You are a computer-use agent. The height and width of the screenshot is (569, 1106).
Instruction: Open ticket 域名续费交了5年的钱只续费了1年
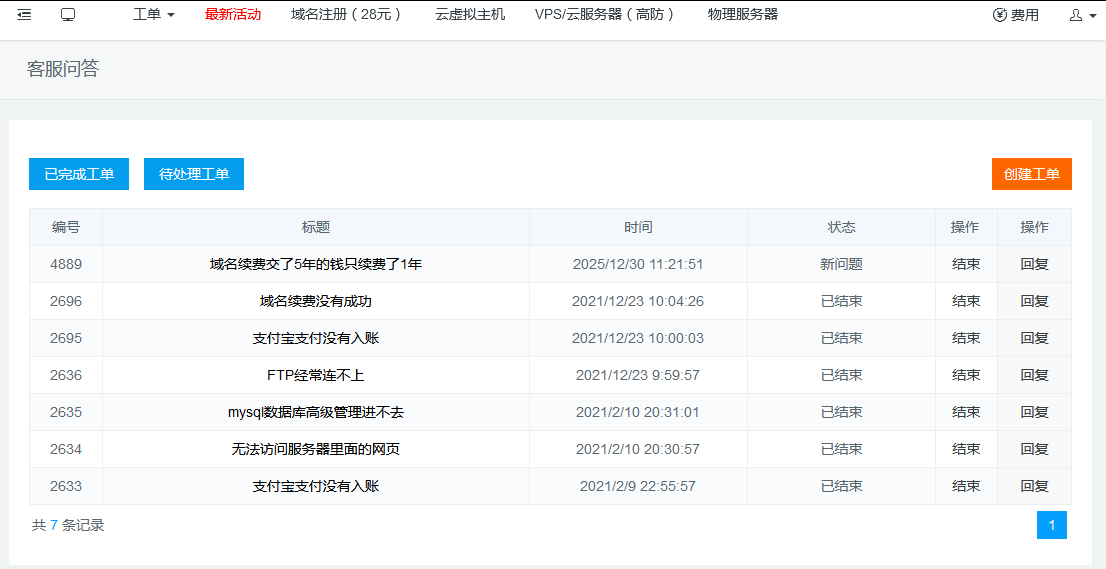(315, 265)
